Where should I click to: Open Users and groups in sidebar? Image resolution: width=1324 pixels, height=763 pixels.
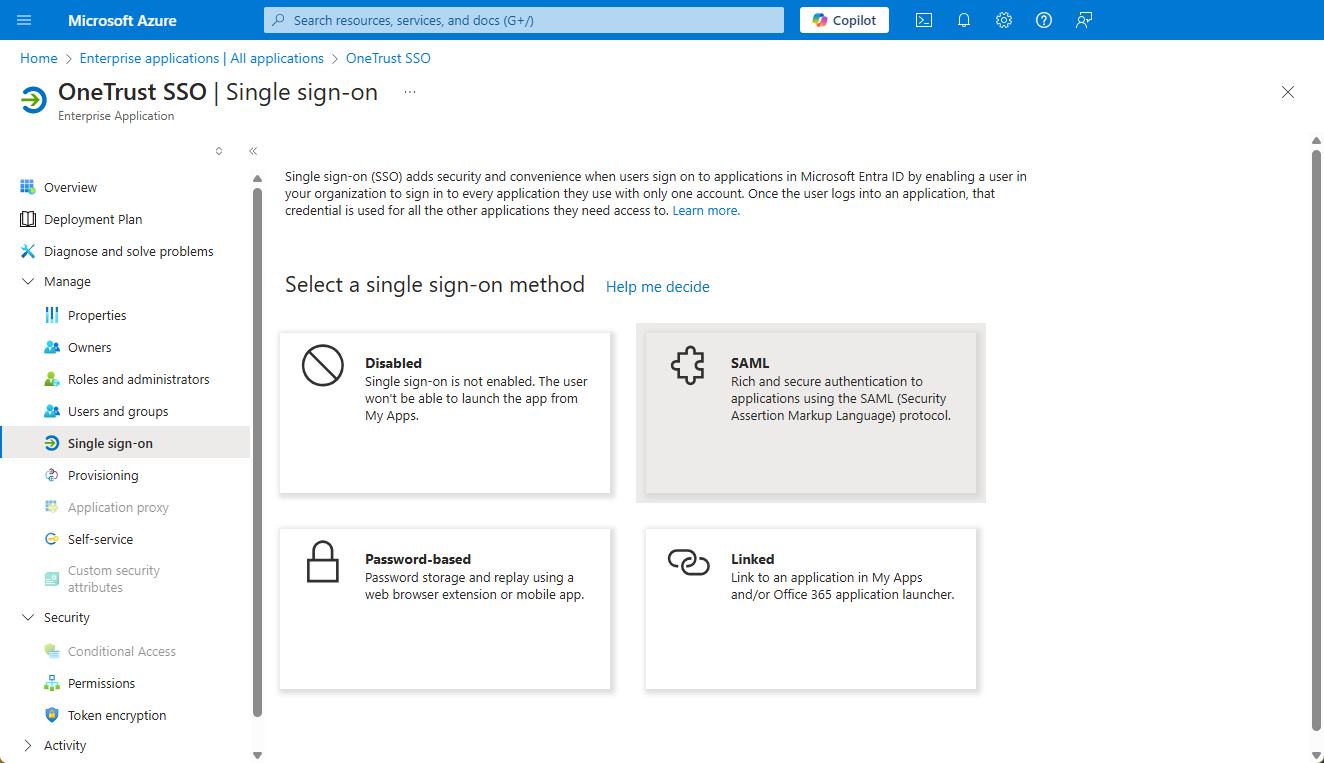pyautogui.click(x=118, y=412)
